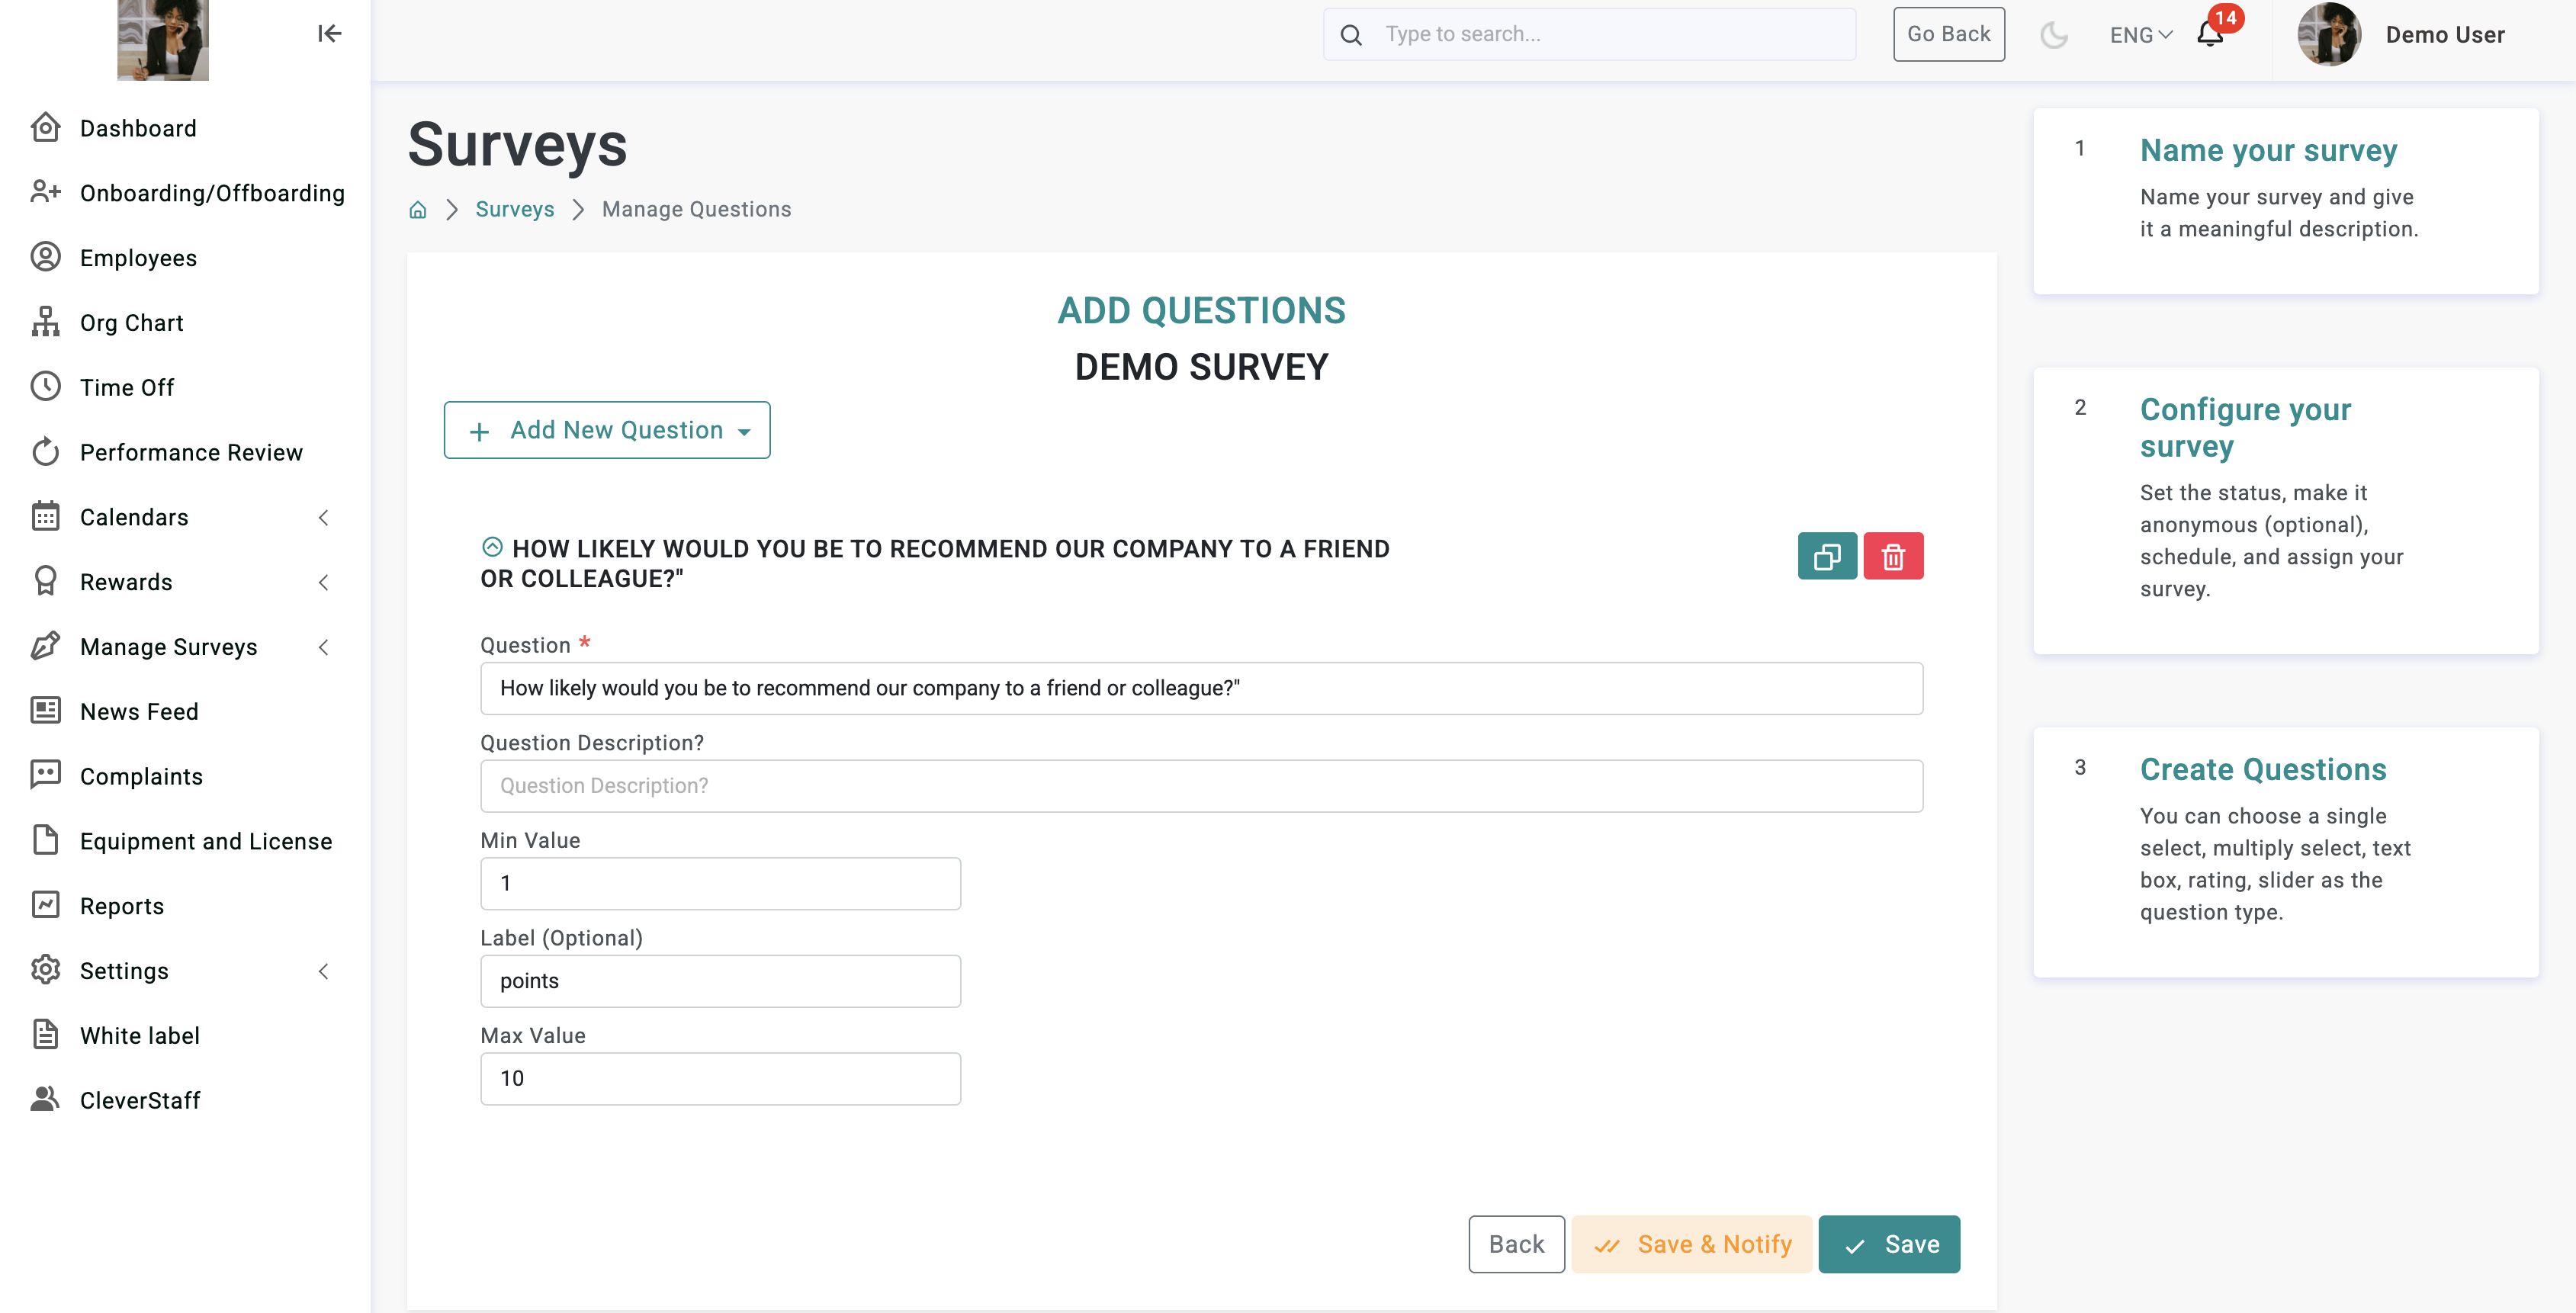Click the Label (Optional) points field
The height and width of the screenshot is (1313, 2576).
coord(720,981)
